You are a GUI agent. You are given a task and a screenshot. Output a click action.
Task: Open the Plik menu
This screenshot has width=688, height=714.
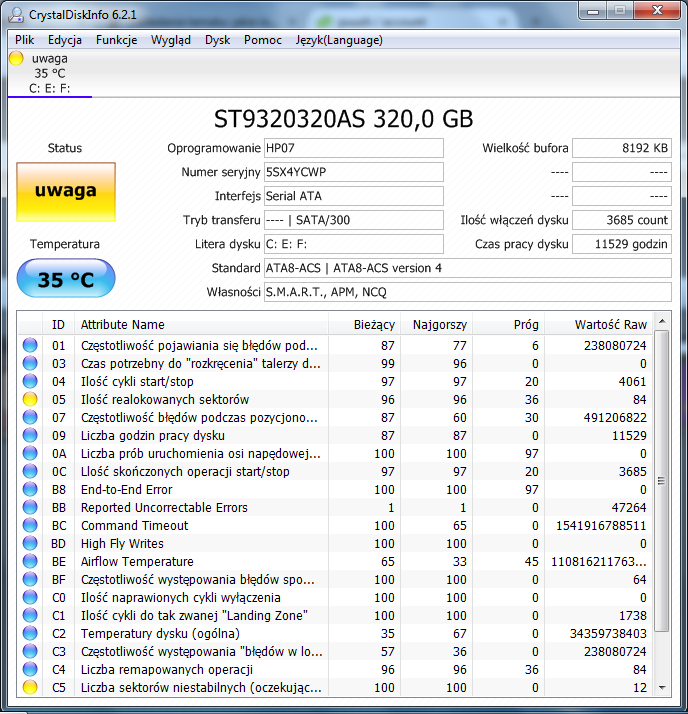(x=25, y=40)
